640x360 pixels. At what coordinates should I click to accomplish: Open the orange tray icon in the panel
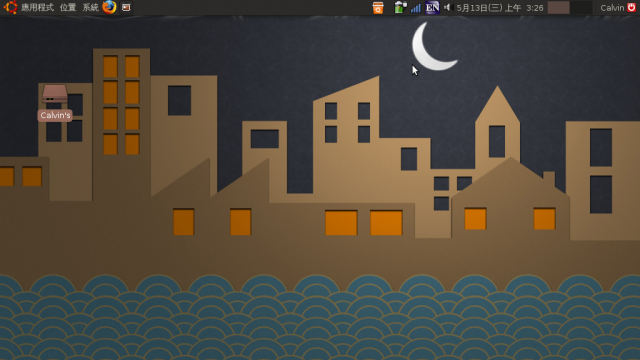(x=378, y=7)
